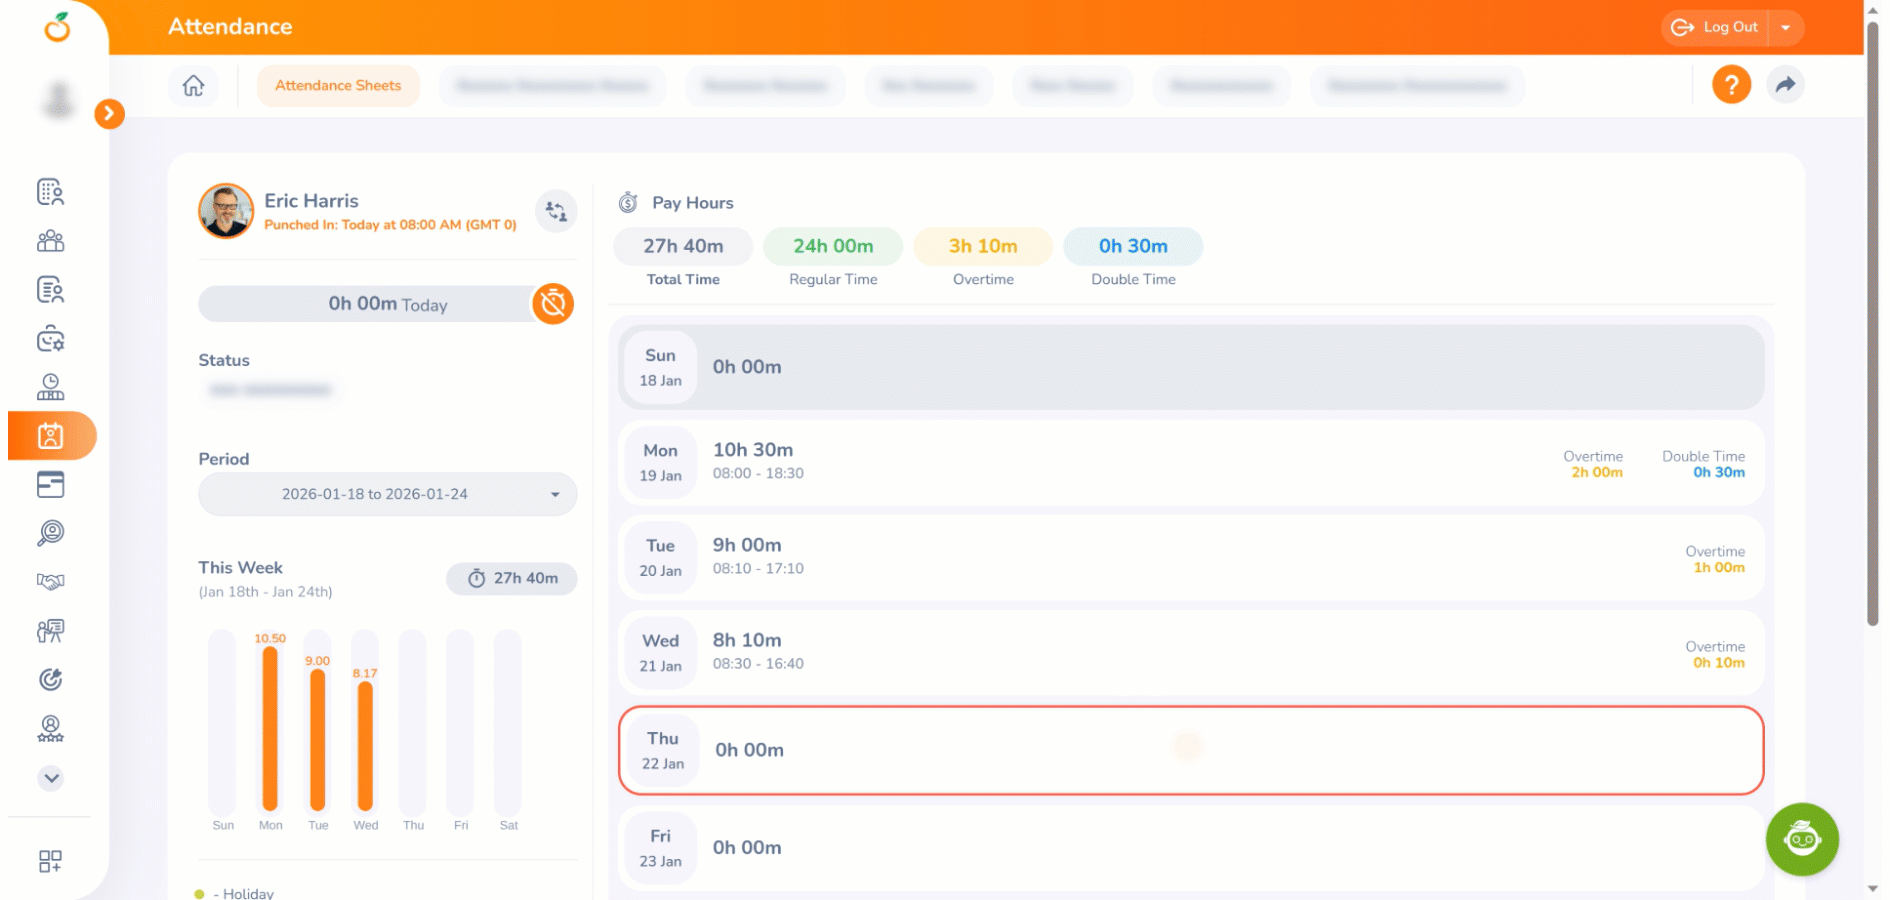Click Monday's orange bar in weekly chart

[270, 728]
